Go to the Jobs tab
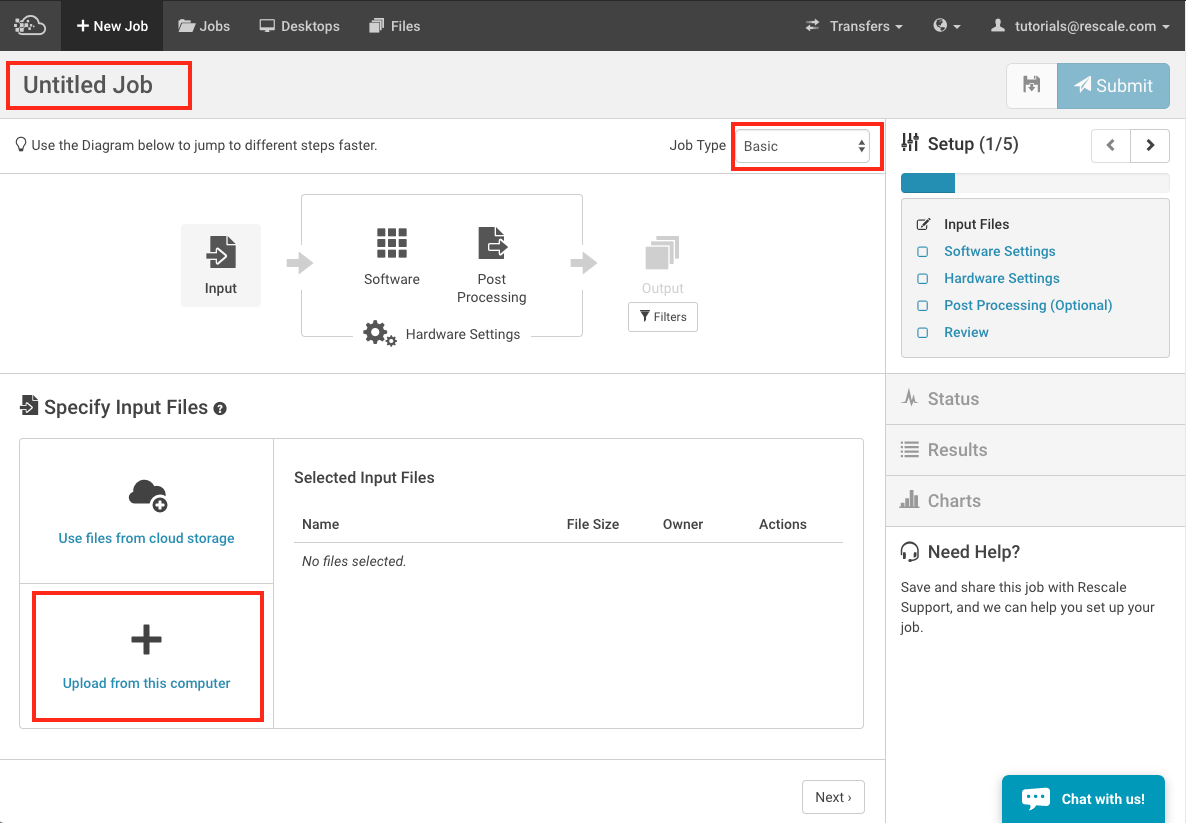This screenshot has height=823, width=1186. click(204, 26)
